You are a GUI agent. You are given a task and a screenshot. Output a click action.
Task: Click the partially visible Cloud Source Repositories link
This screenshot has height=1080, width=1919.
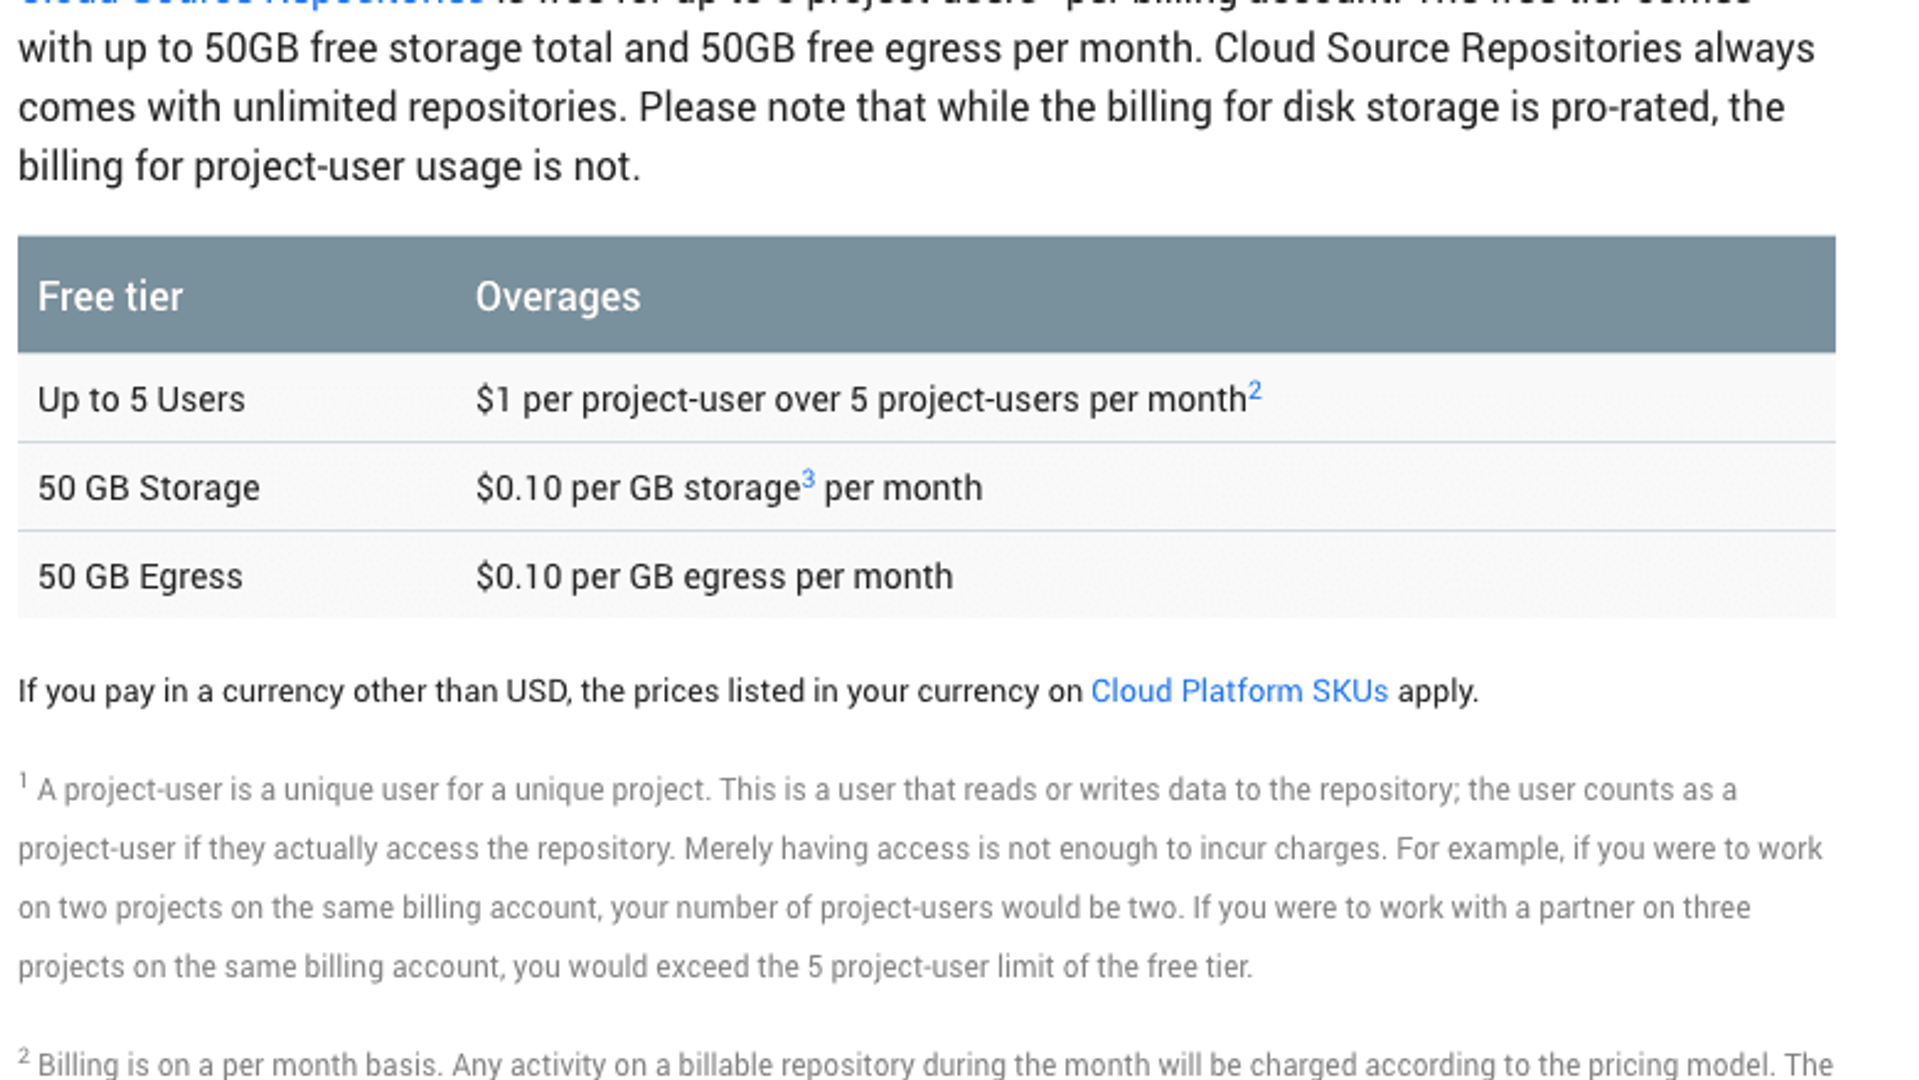(250, 4)
